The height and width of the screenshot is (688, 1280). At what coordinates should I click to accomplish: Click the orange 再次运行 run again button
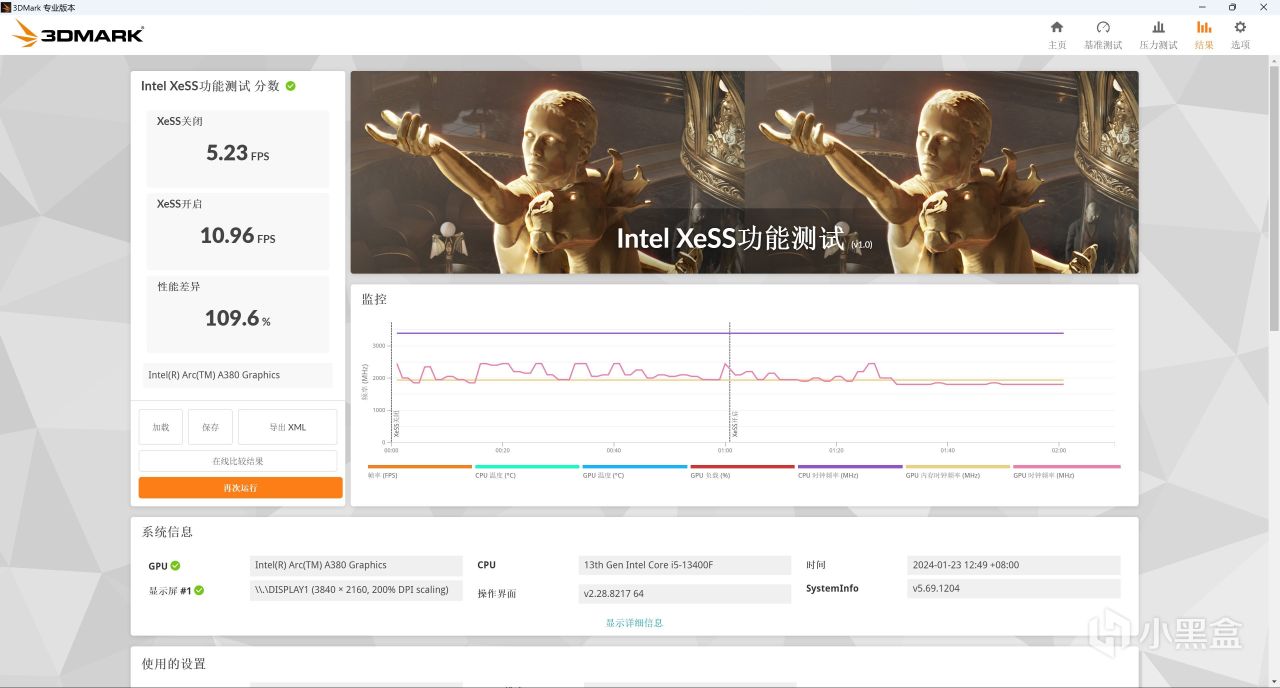pyautogui.click(x=240, y=487)
